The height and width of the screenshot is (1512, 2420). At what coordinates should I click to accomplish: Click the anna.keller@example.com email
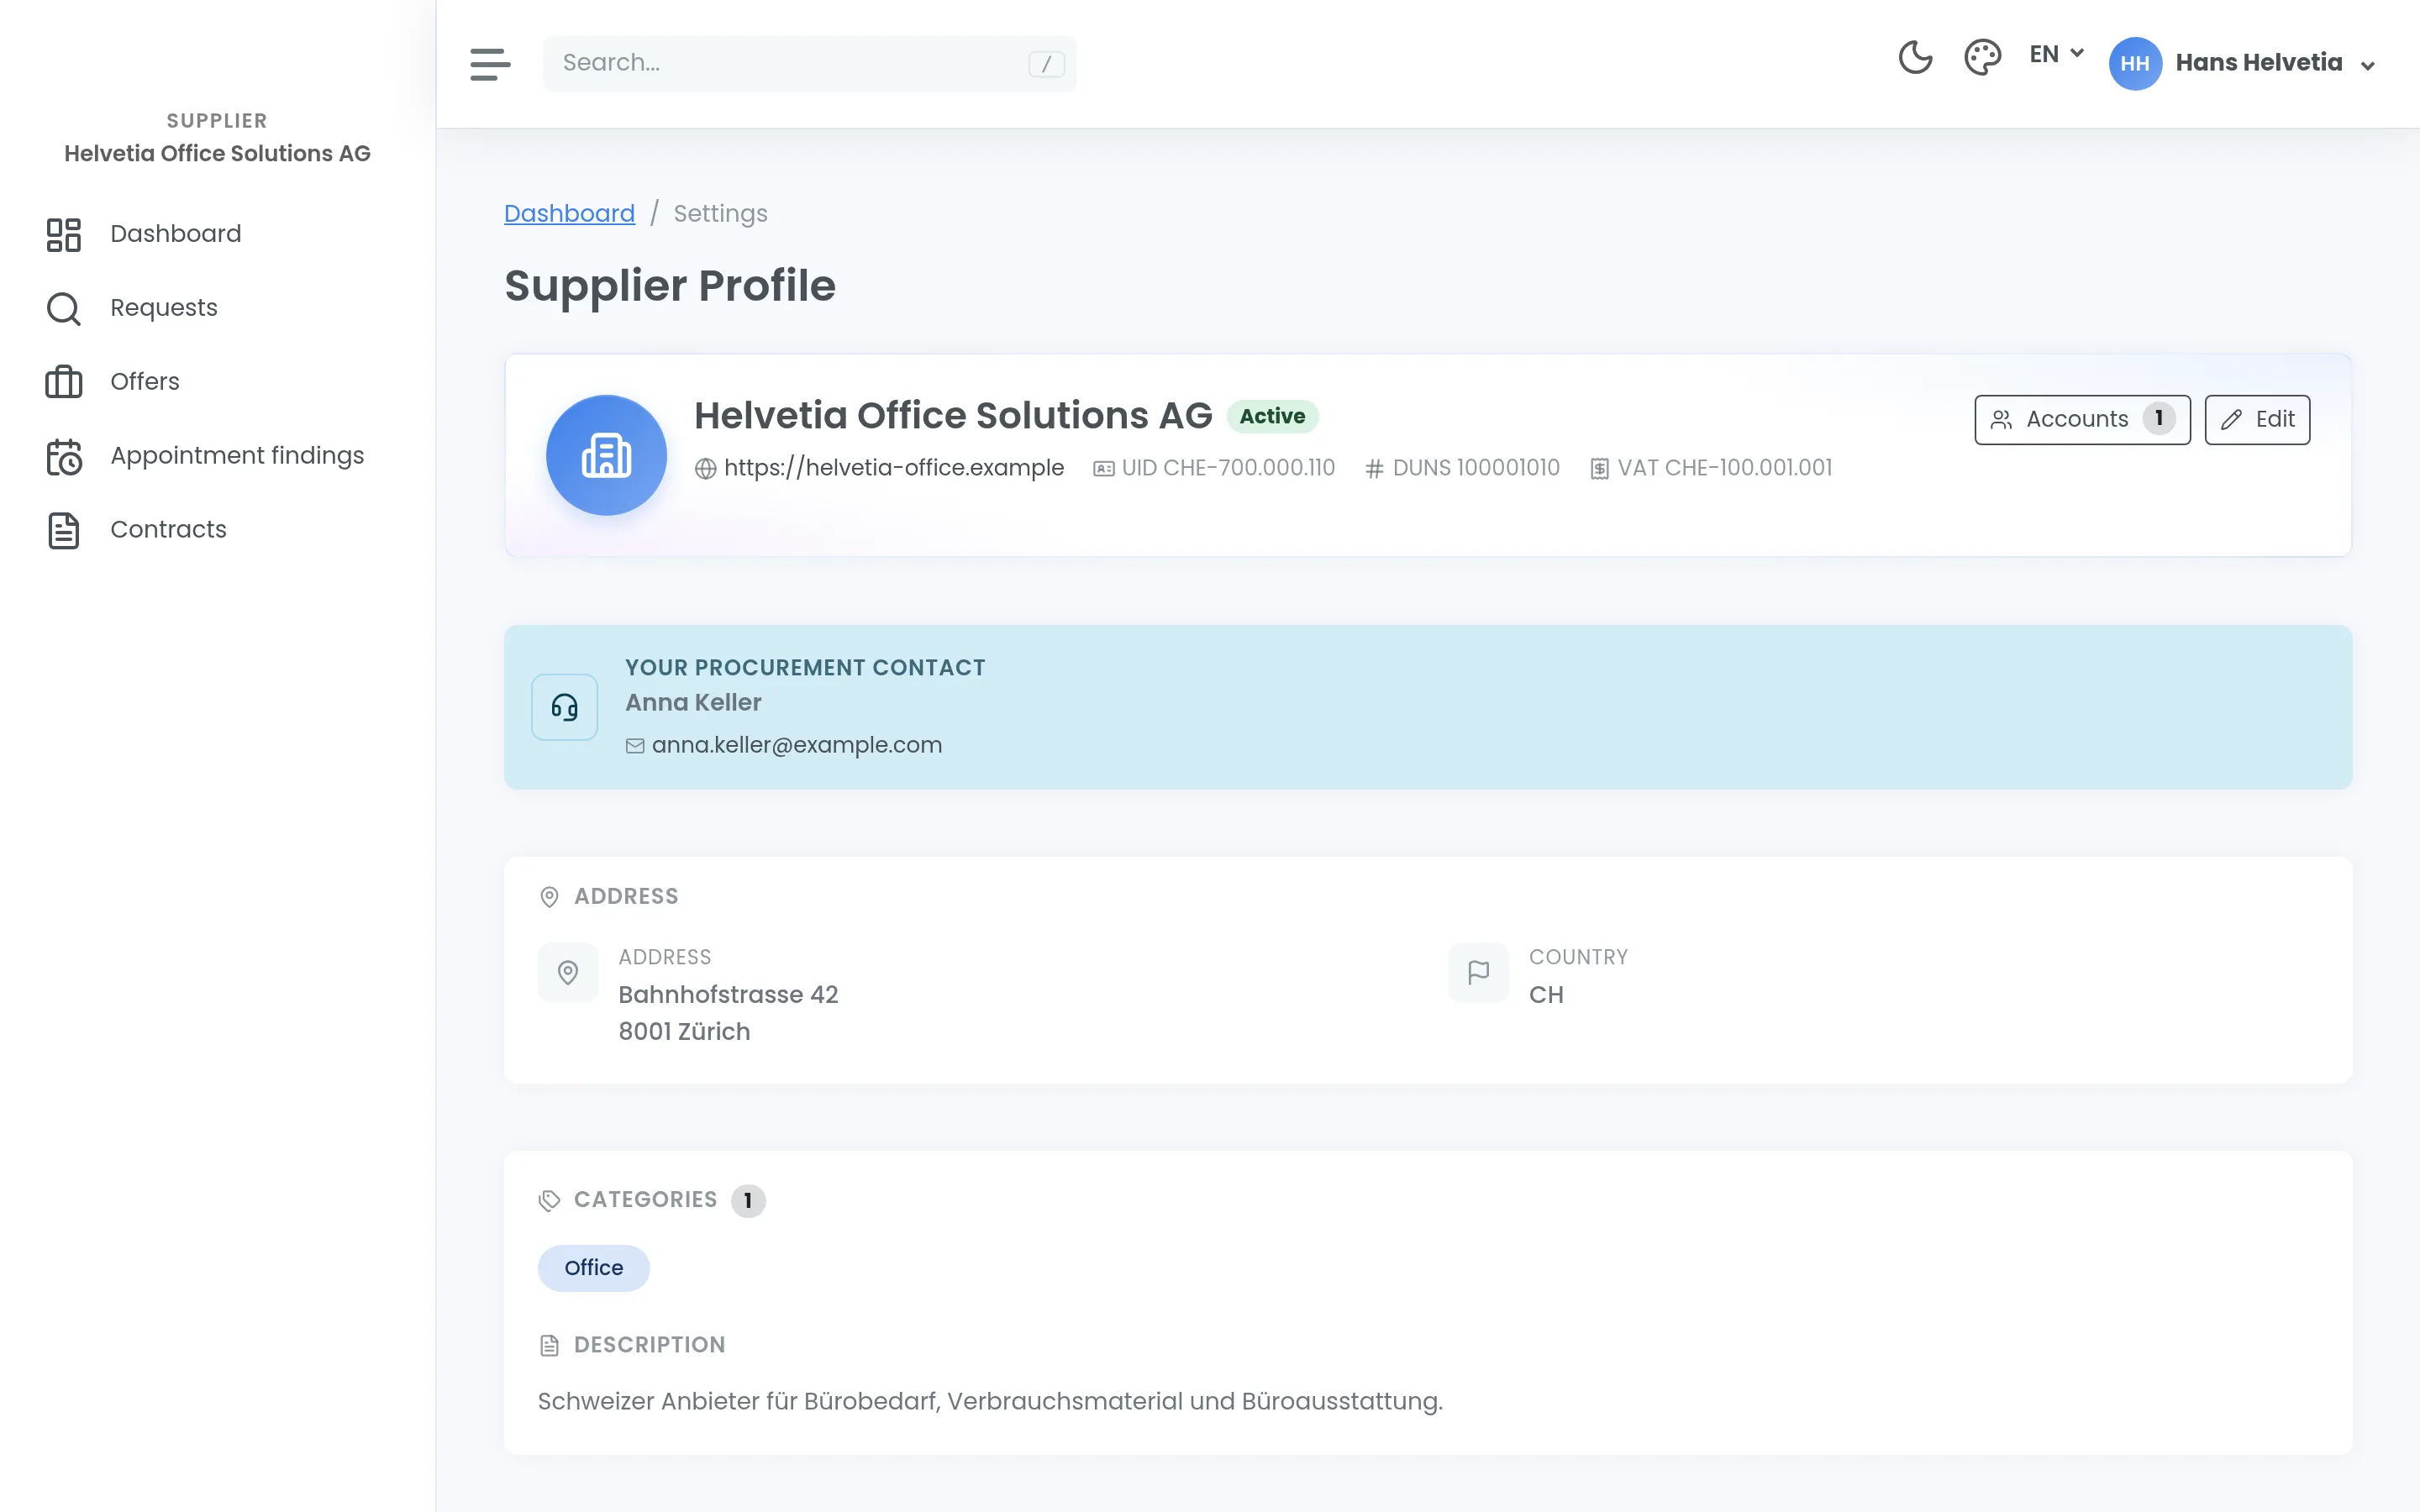(796, 745)
